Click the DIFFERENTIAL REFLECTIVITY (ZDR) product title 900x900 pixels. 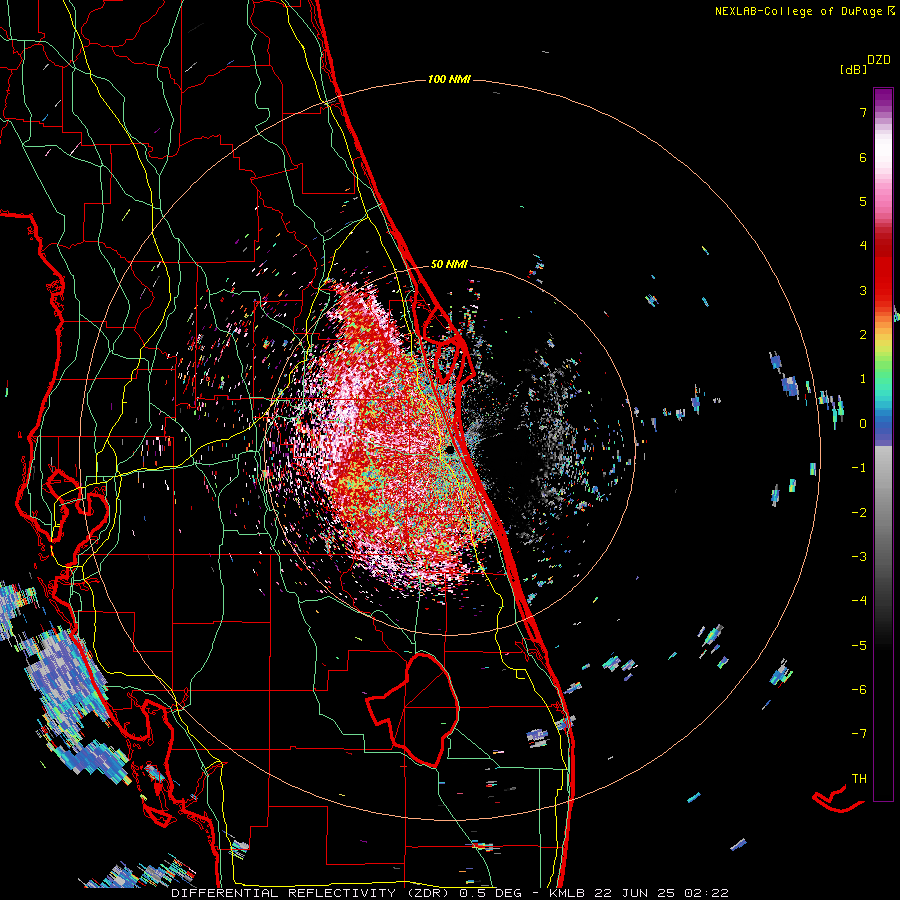pyautogui.click(x=311, y=893)
